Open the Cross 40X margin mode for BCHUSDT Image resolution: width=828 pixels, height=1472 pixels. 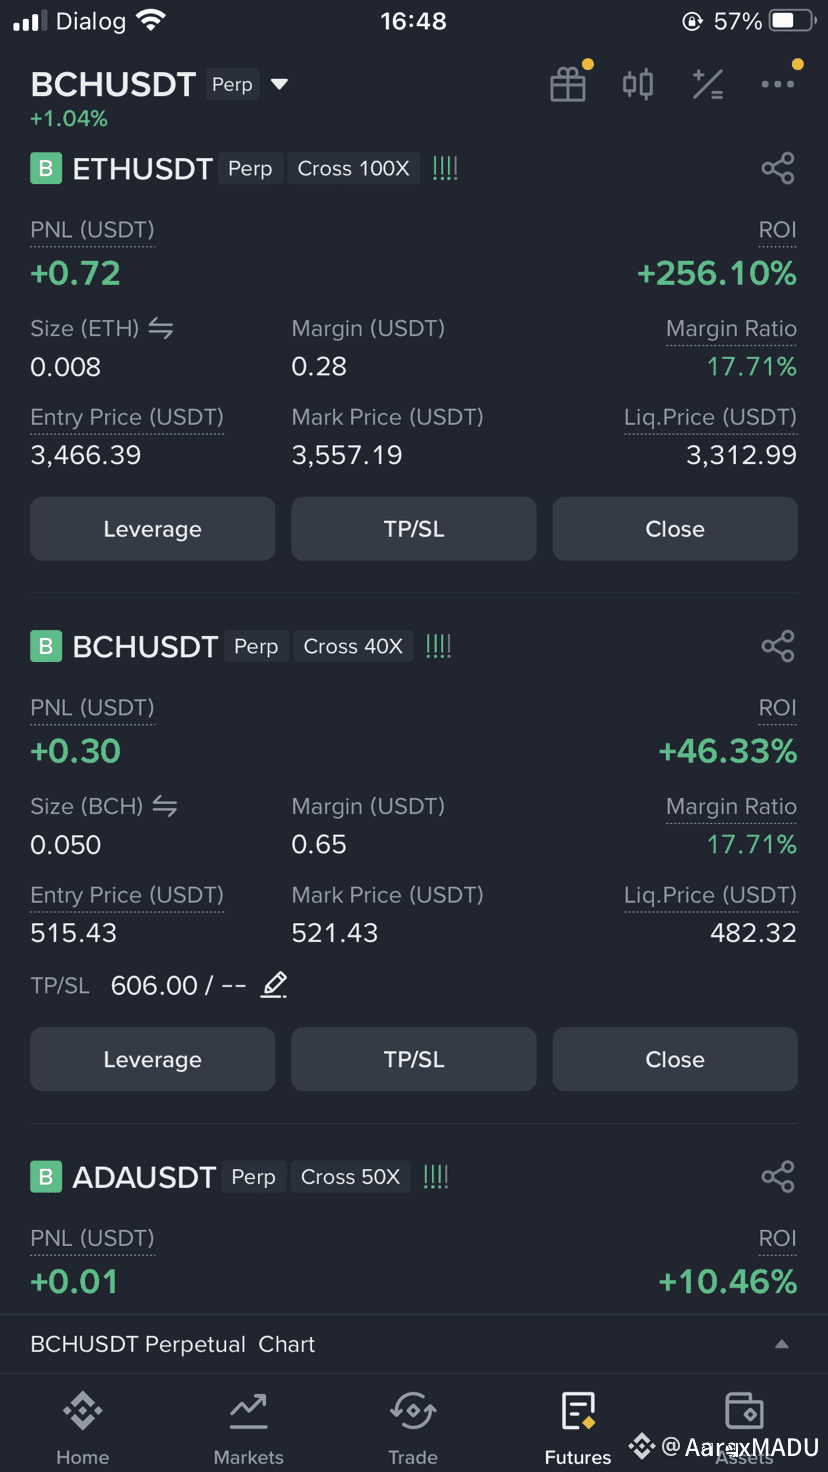pyautogui.click(x=353, y=646)
